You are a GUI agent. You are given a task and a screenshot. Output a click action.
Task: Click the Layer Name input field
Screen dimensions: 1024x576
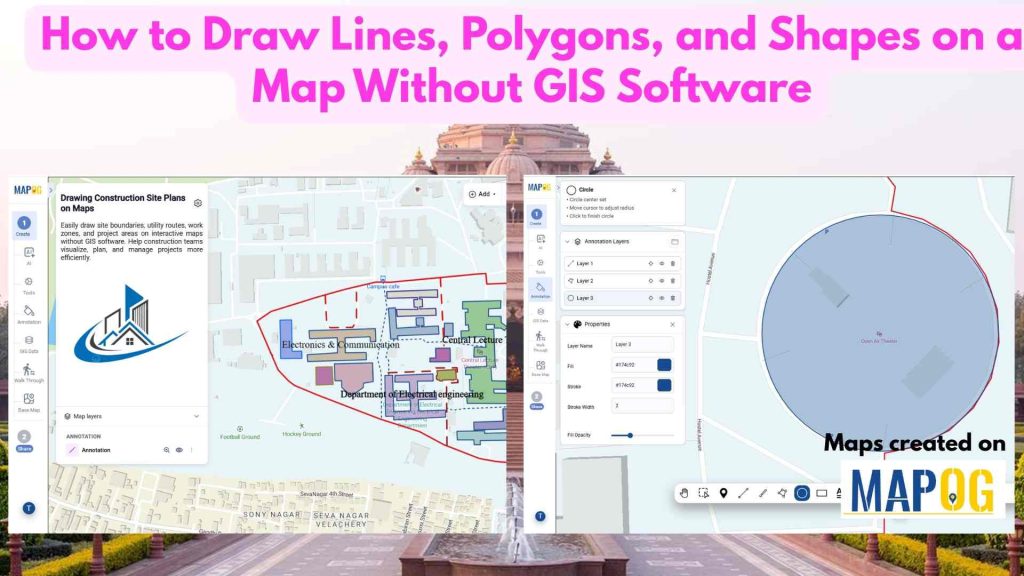tap(643, 344)
